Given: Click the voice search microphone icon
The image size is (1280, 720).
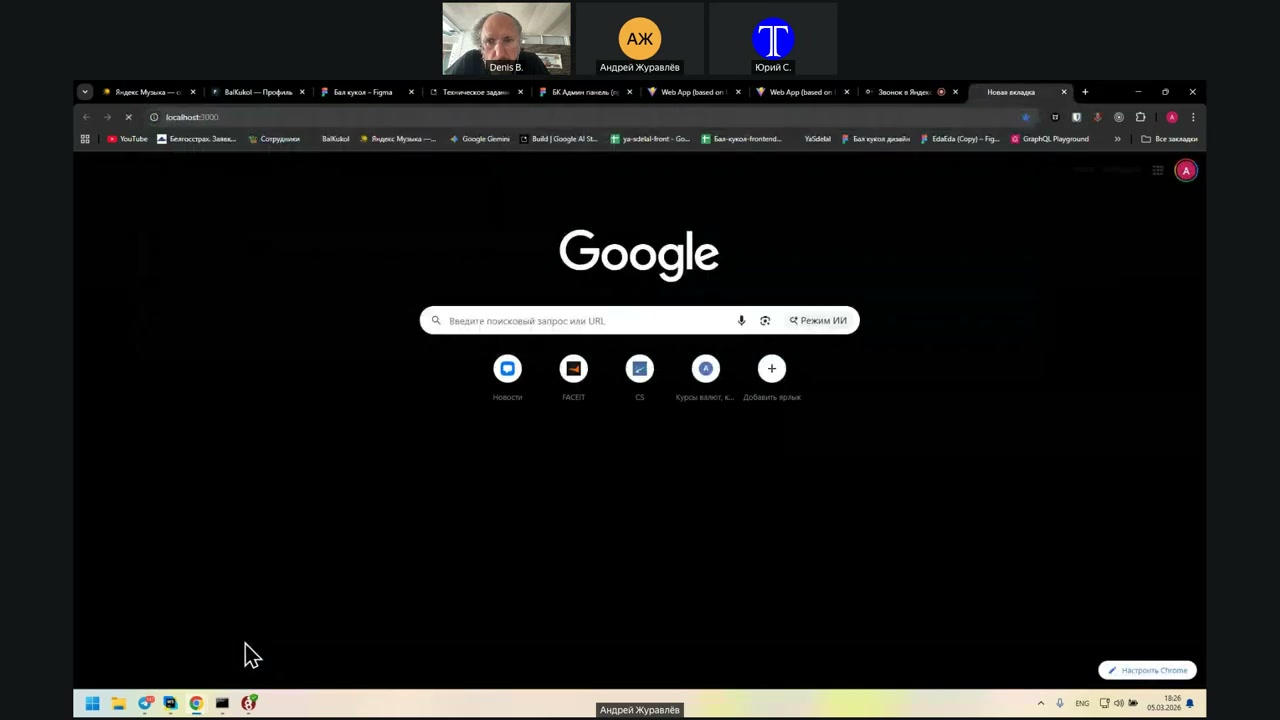Looking at the screenshot, I should click(741, 321).
